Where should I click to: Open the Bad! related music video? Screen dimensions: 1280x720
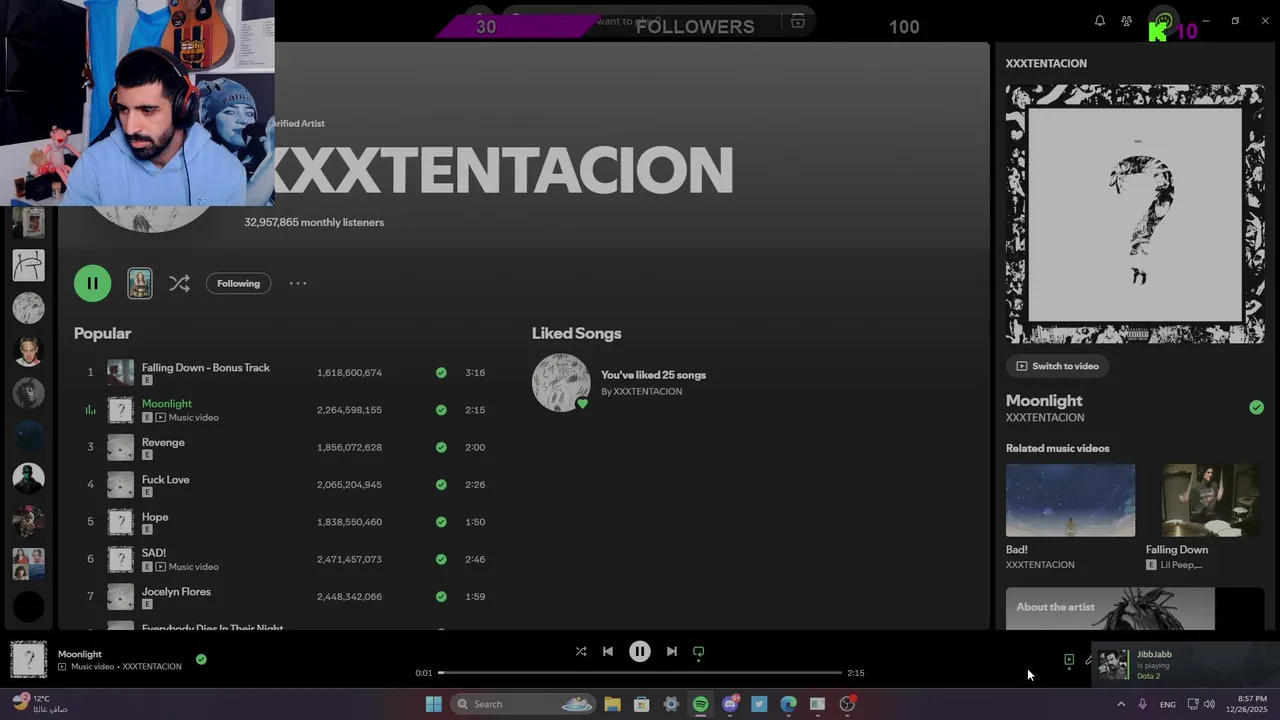(x=1070, y=500)
